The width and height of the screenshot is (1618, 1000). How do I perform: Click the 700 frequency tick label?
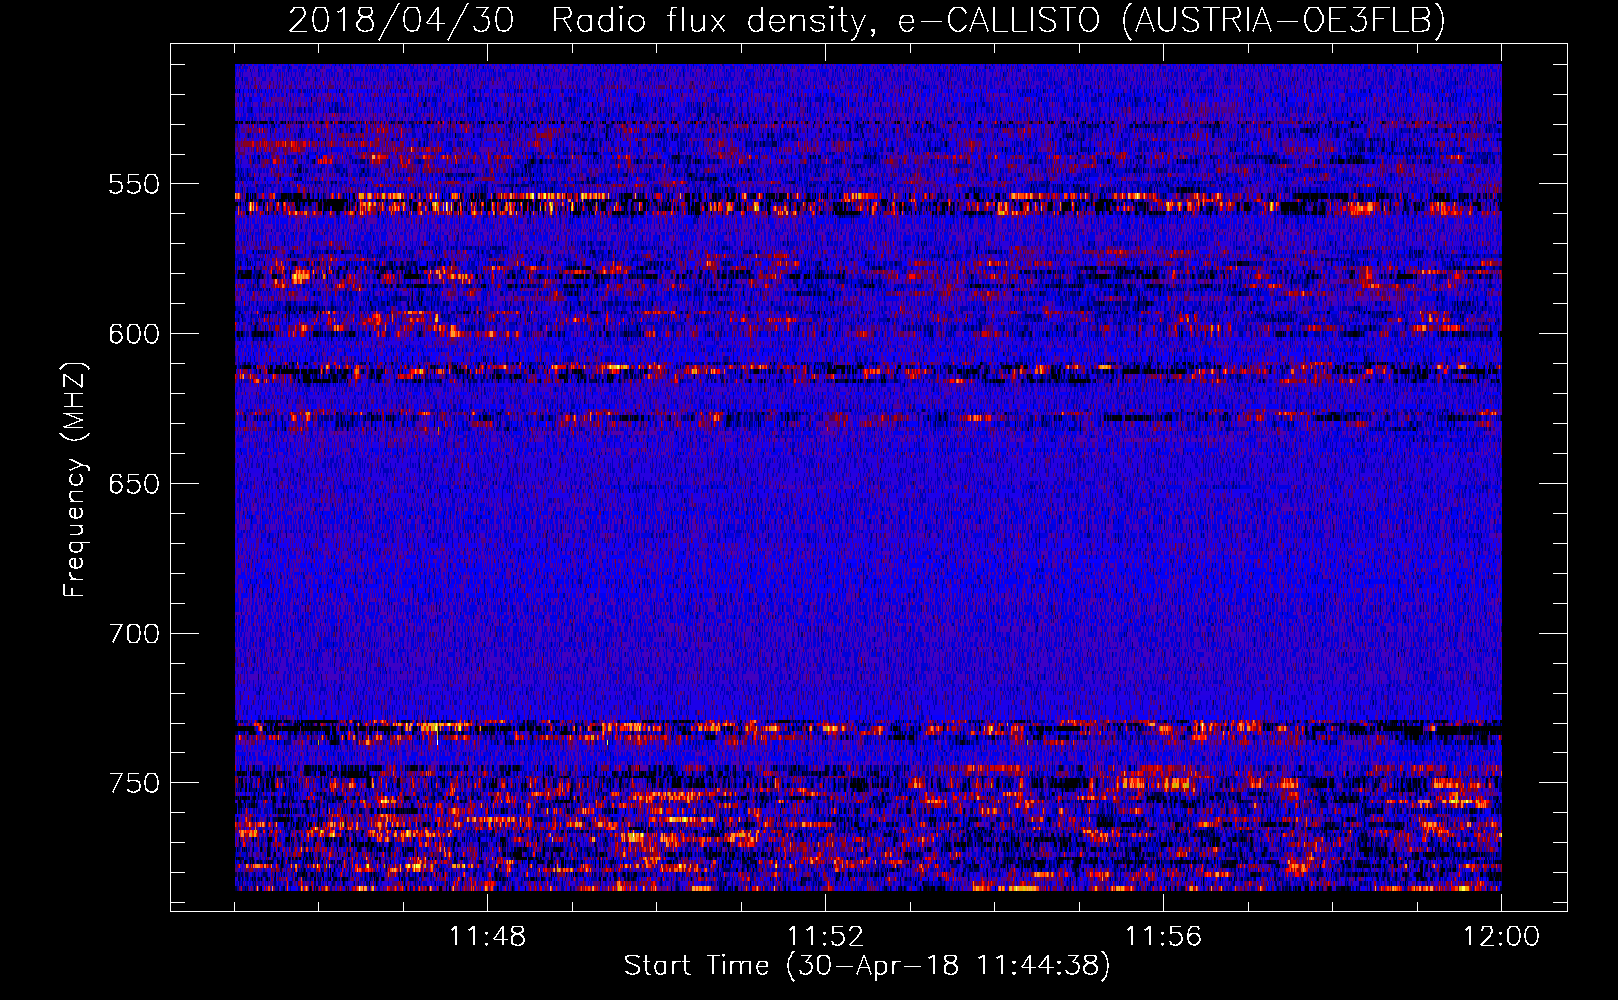(x=134, y=634)
